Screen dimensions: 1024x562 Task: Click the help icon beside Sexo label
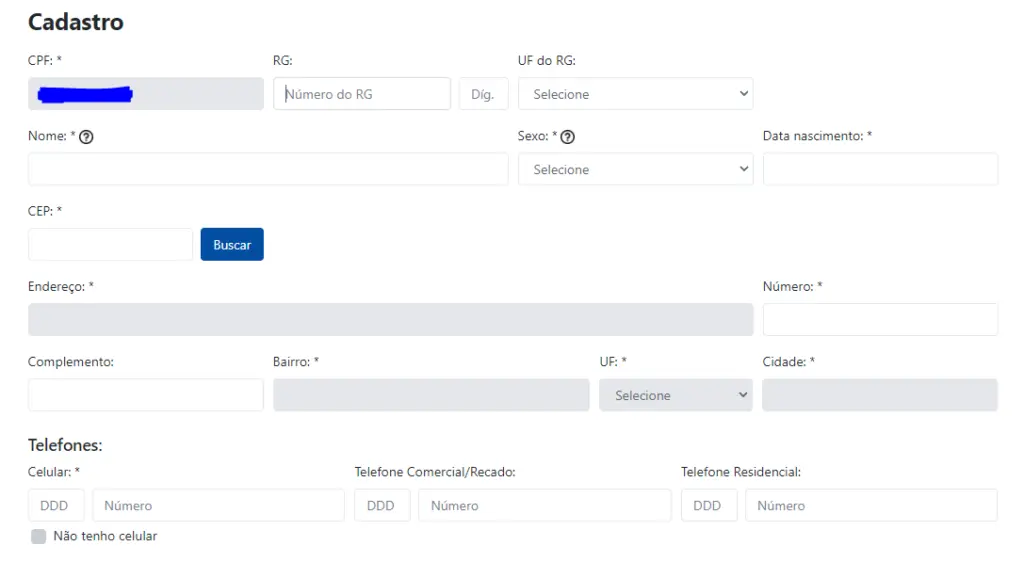click(x=568, y=137)
